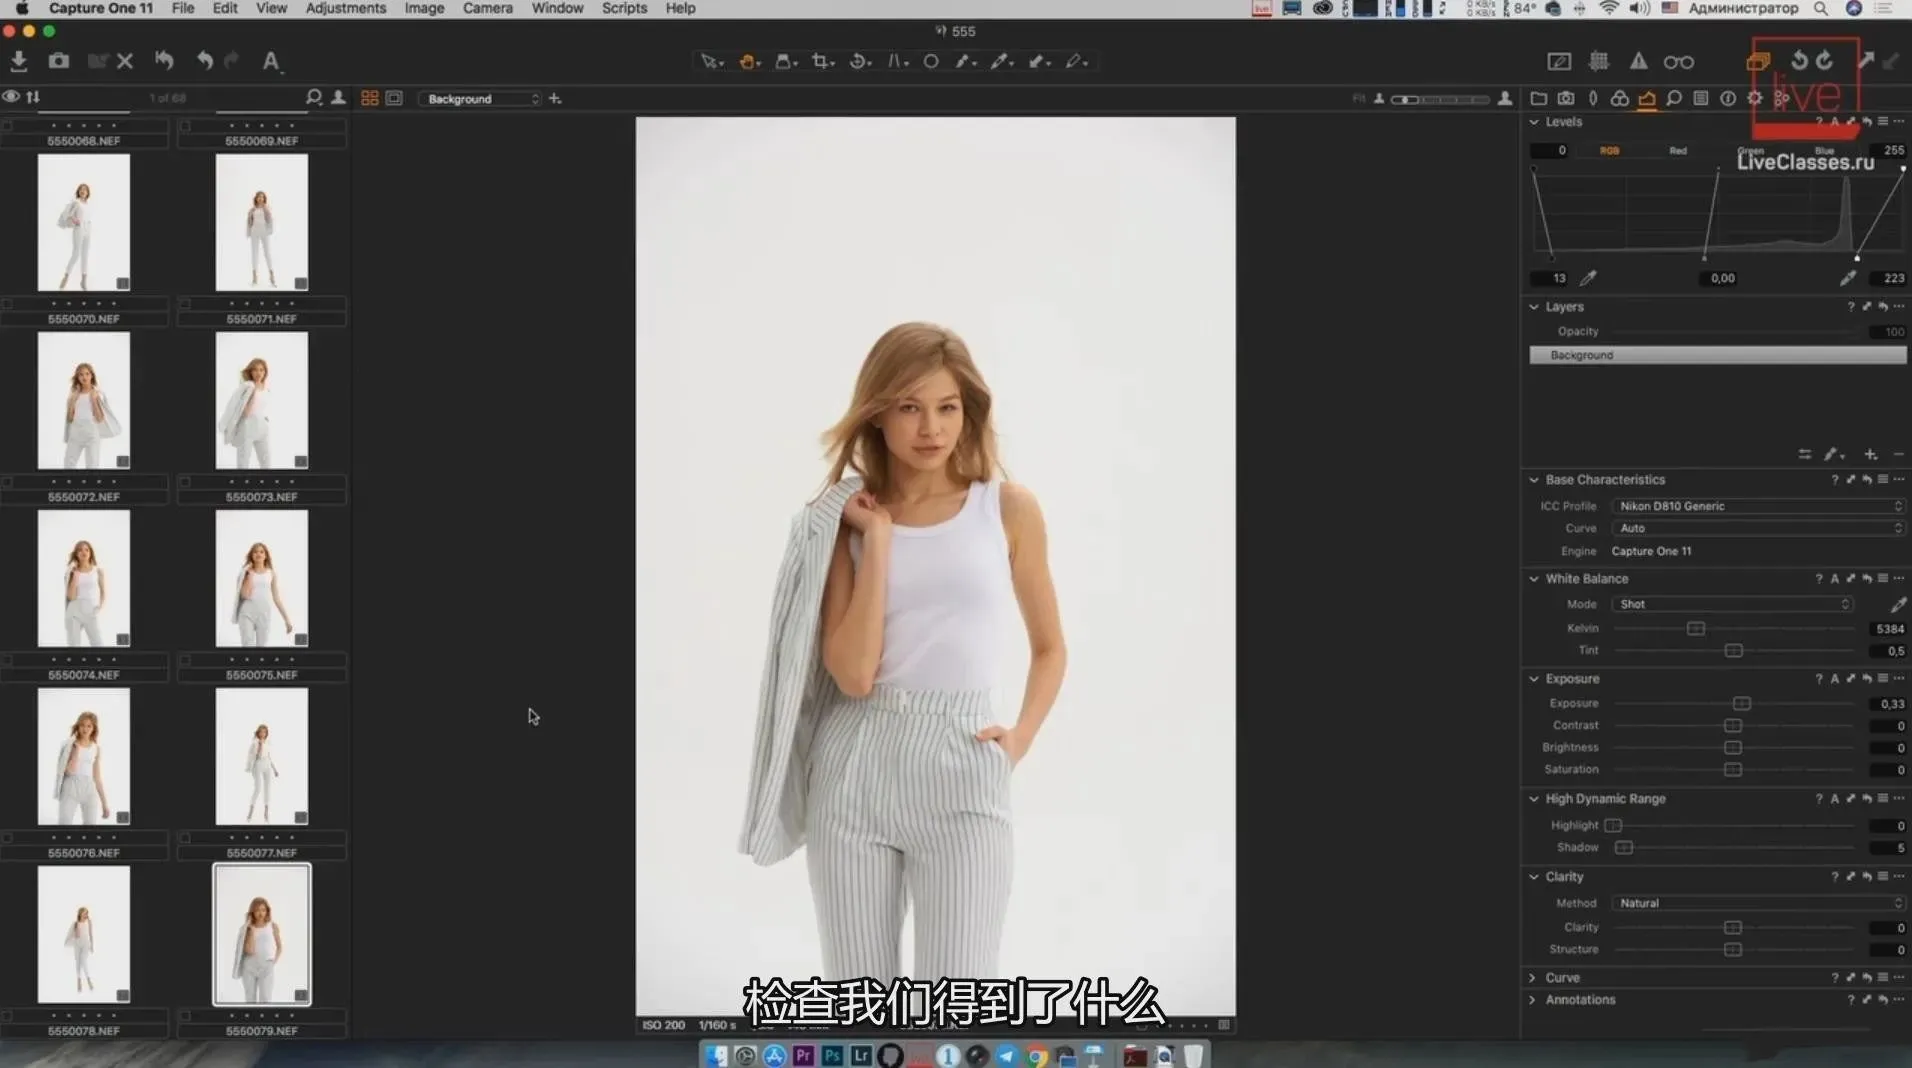
Task: Expand the Annotations panel
Action: click(1533, 999)
